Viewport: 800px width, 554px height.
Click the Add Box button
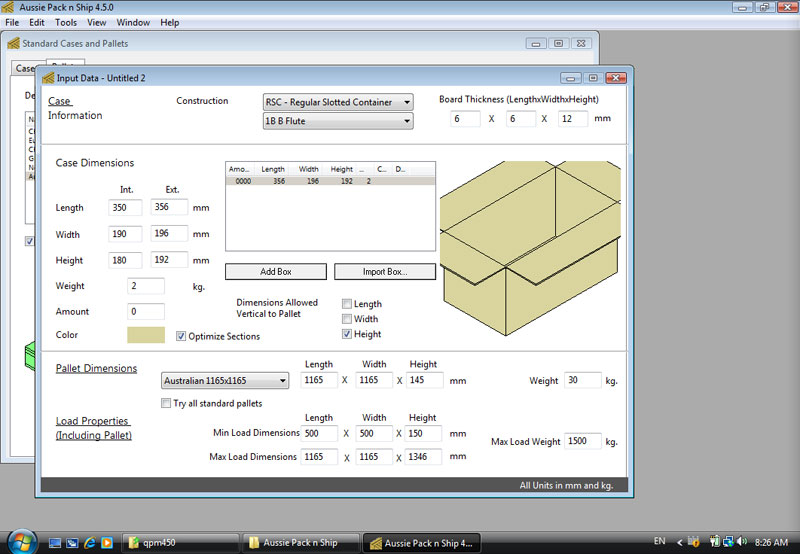tap(276, 271)
